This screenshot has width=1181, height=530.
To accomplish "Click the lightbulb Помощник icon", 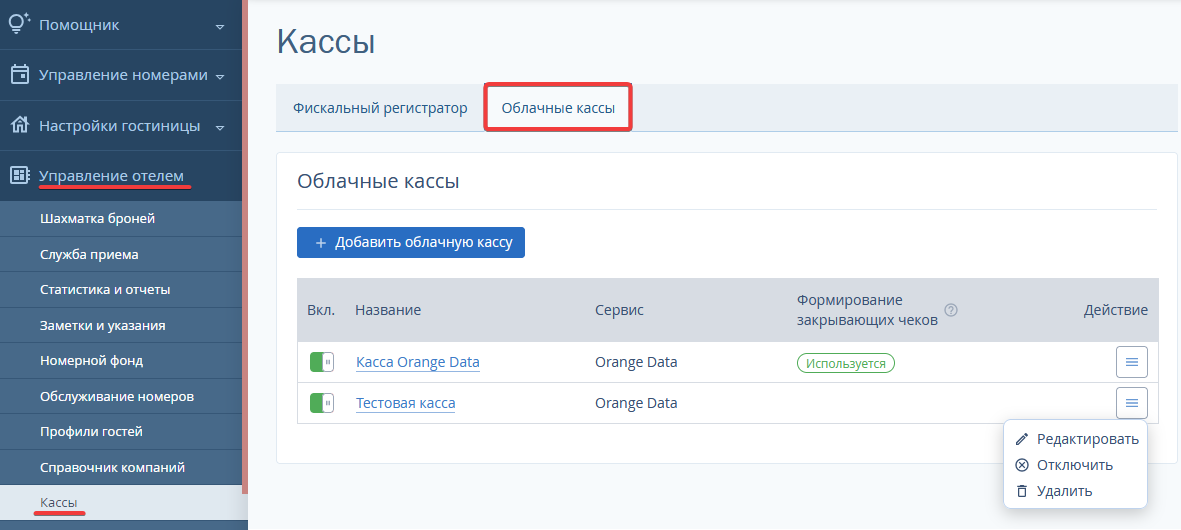I will coord(19,24).
